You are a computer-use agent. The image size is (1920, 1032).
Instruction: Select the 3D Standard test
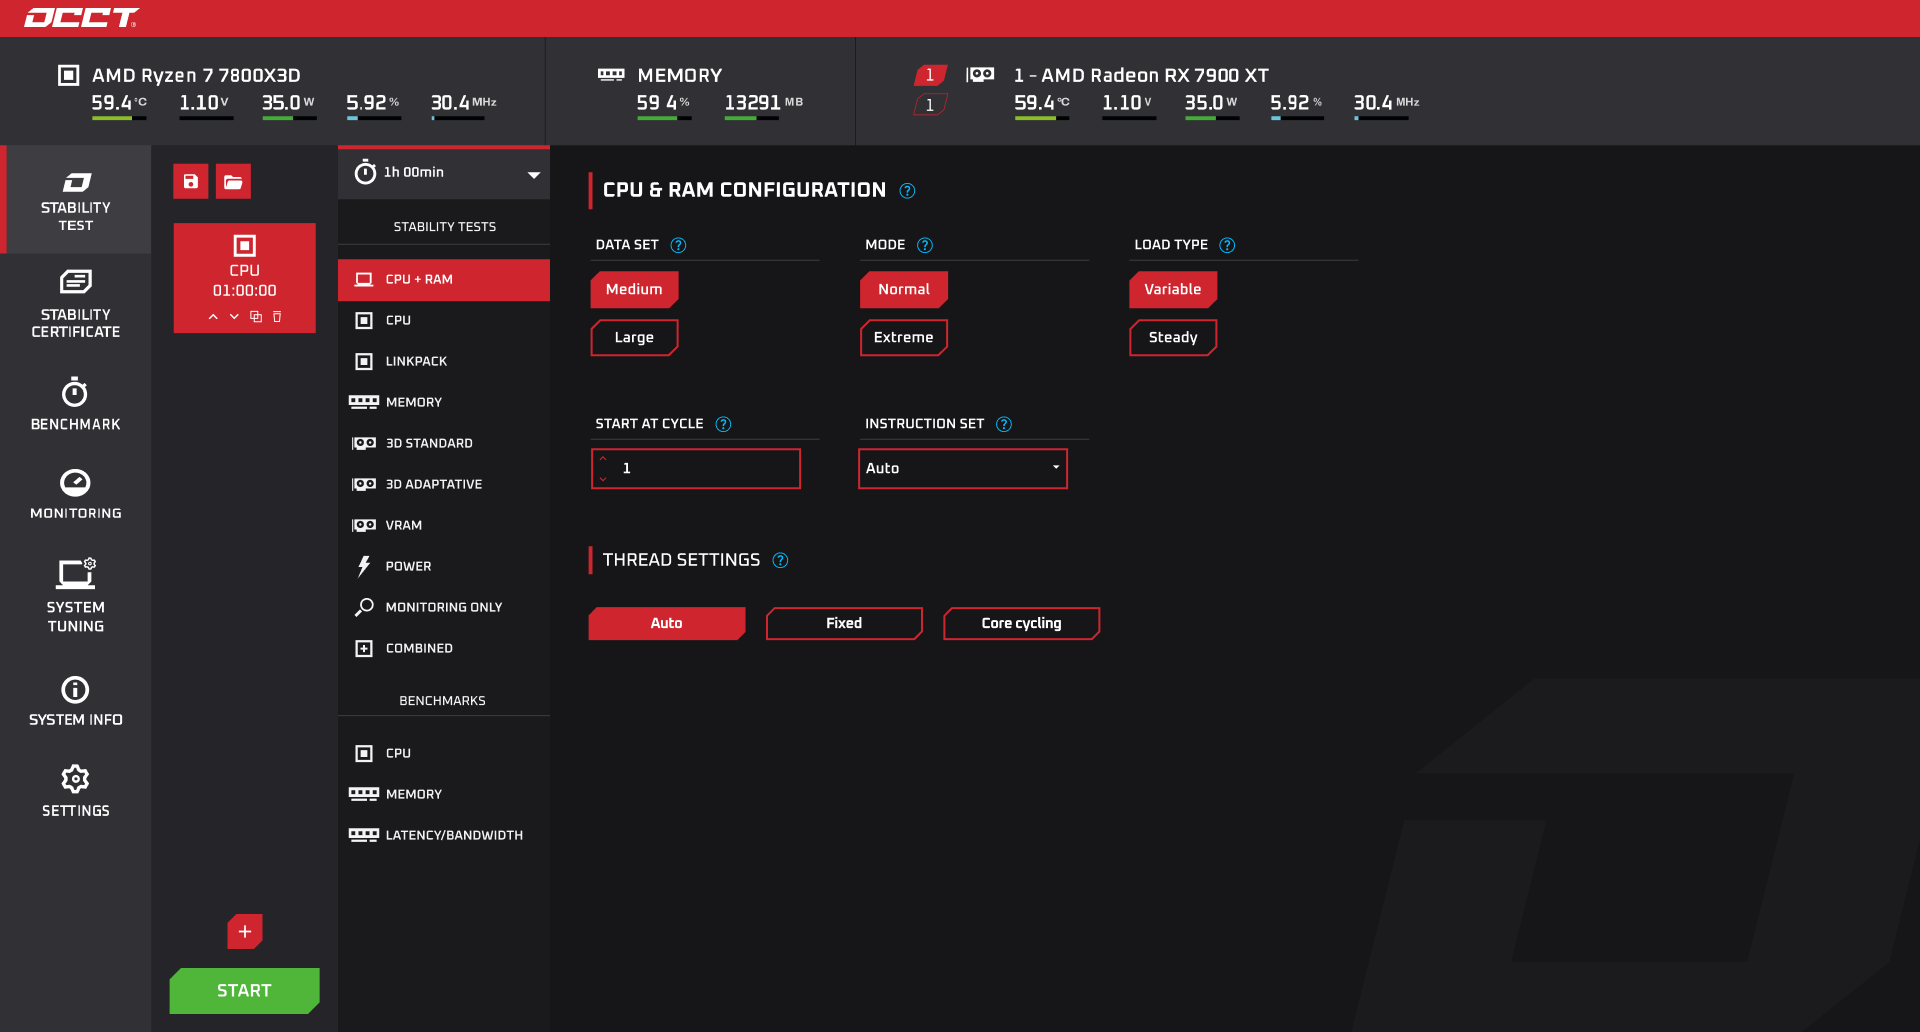tap(444, 444)
